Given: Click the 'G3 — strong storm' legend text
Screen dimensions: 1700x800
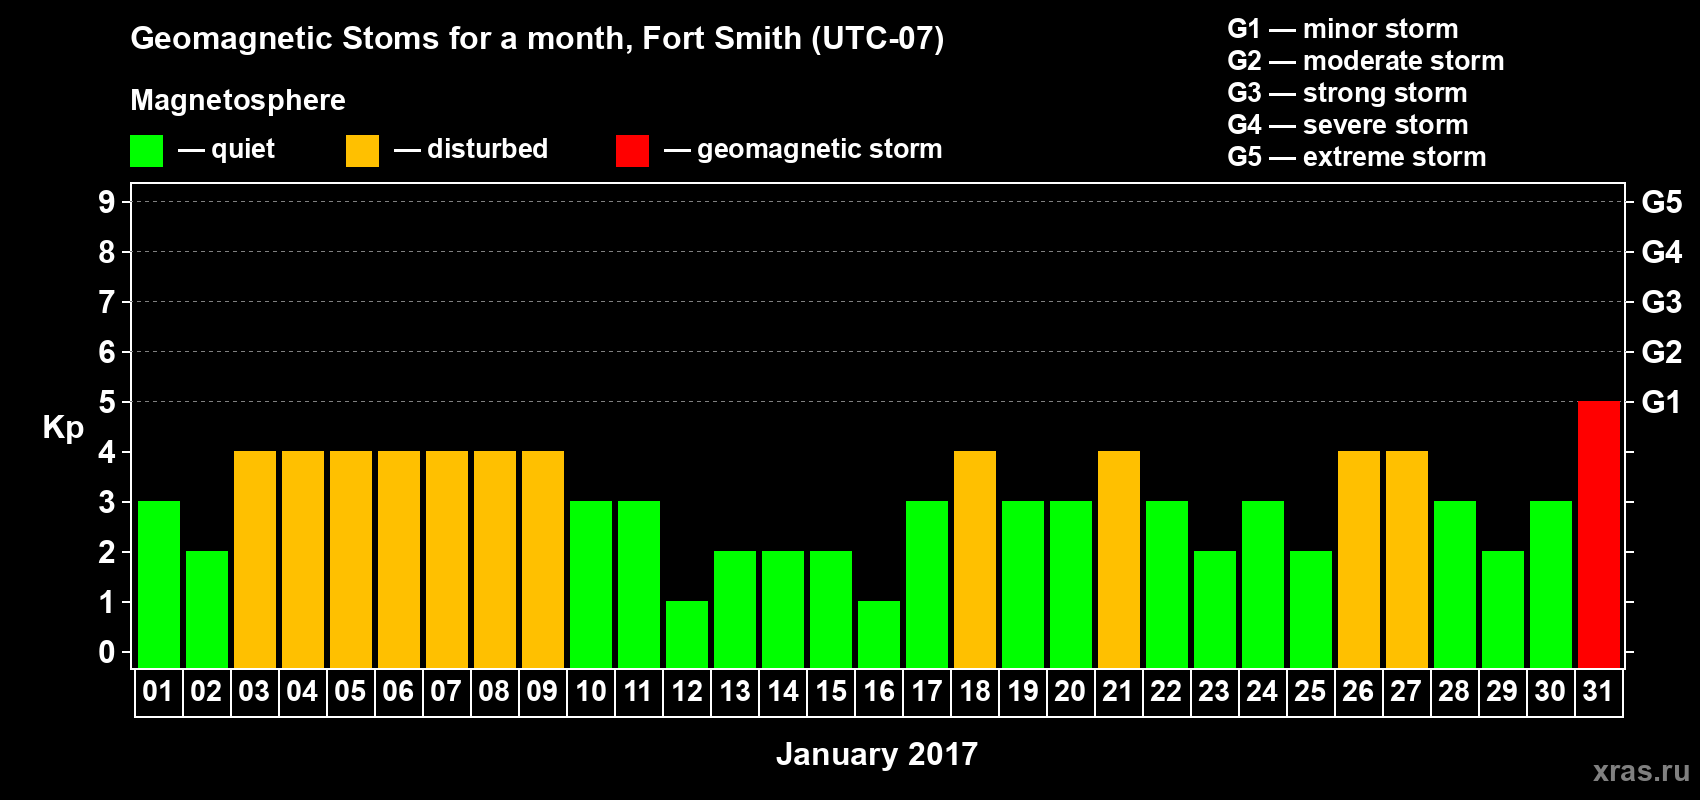Looking at the screenshot, I should [x=1347, y=93].
